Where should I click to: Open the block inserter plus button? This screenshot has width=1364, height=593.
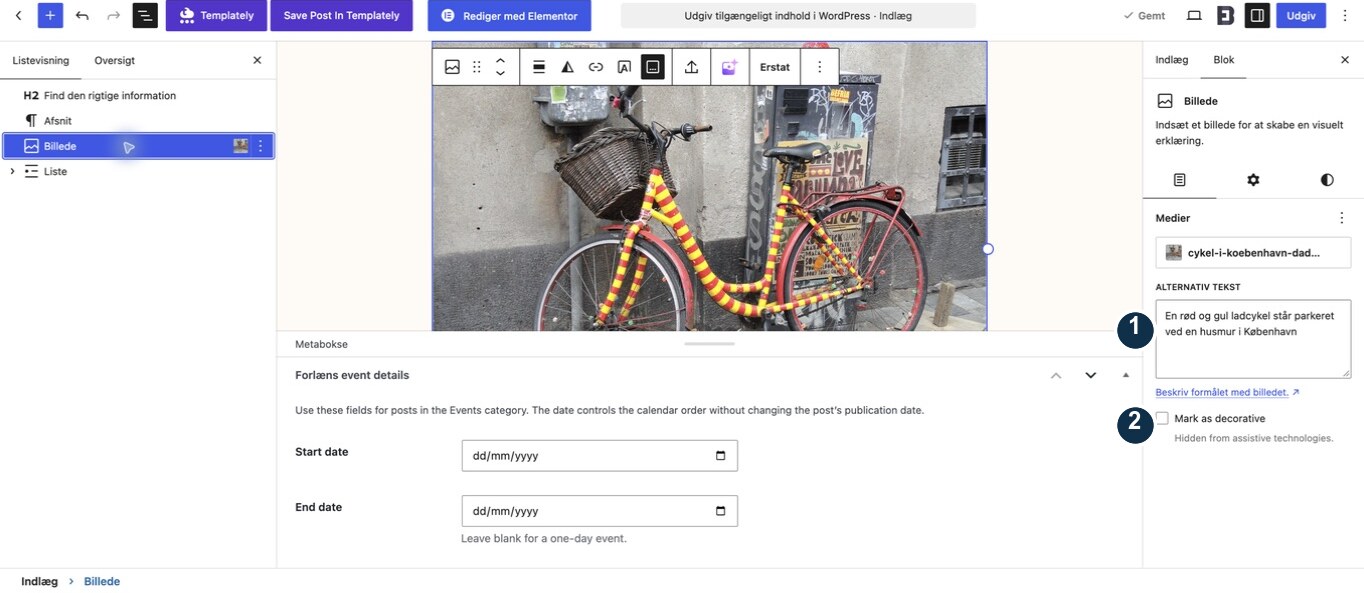(50, 15)
